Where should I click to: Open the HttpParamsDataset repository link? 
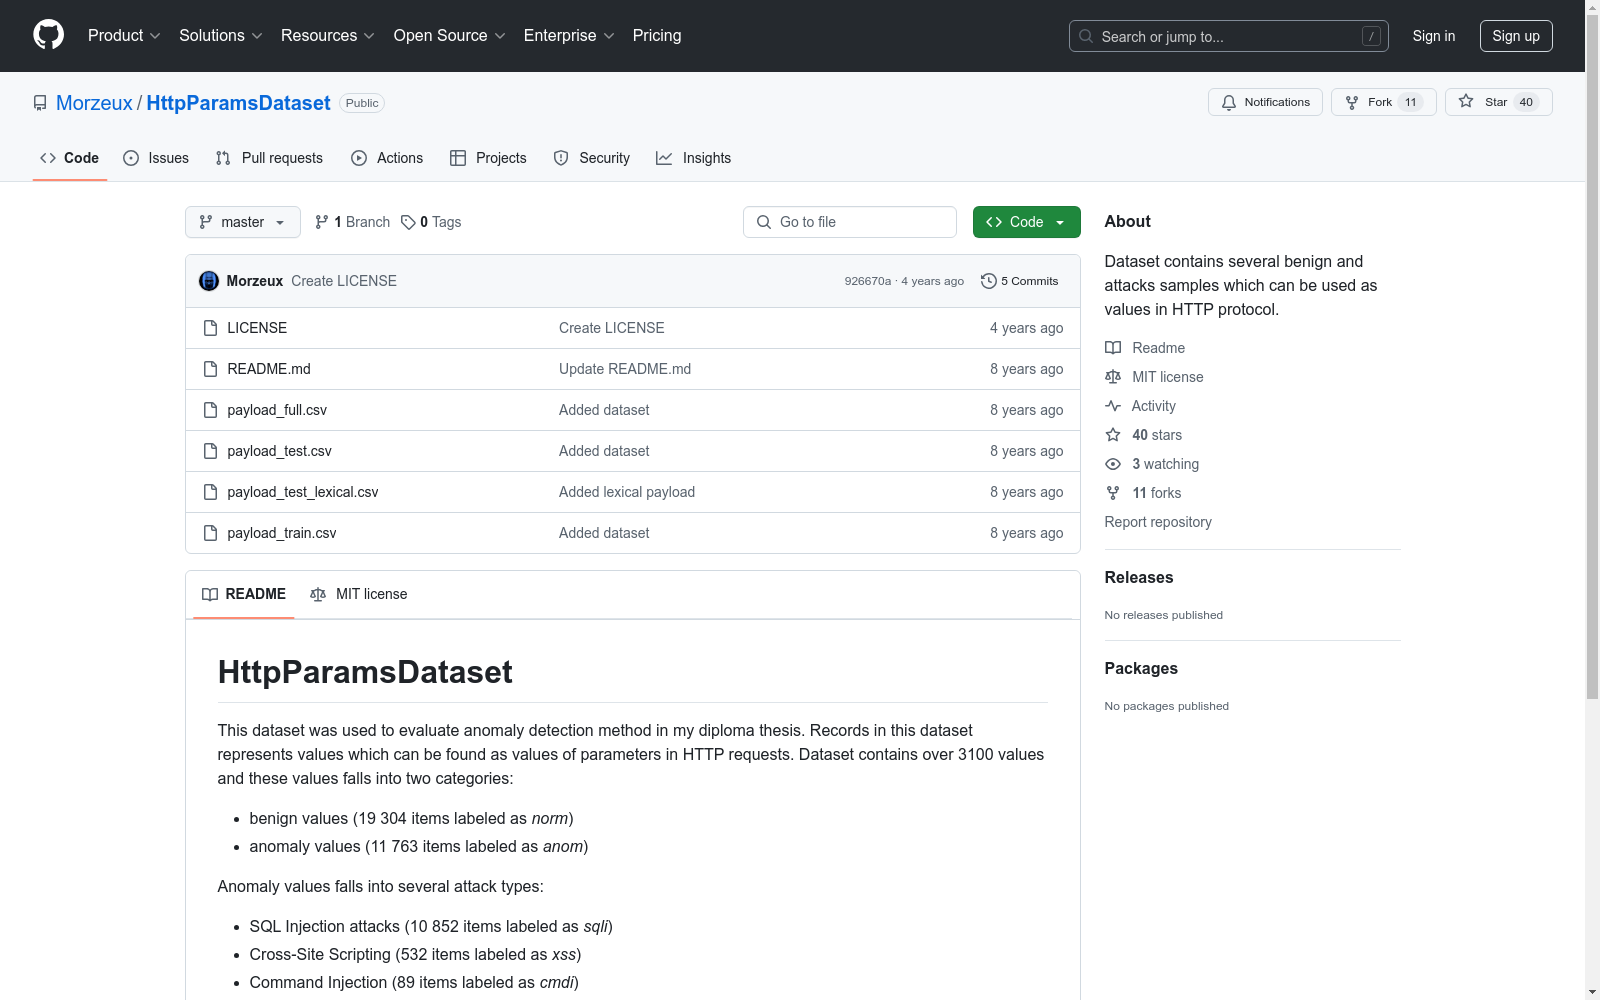coord(238,103)
